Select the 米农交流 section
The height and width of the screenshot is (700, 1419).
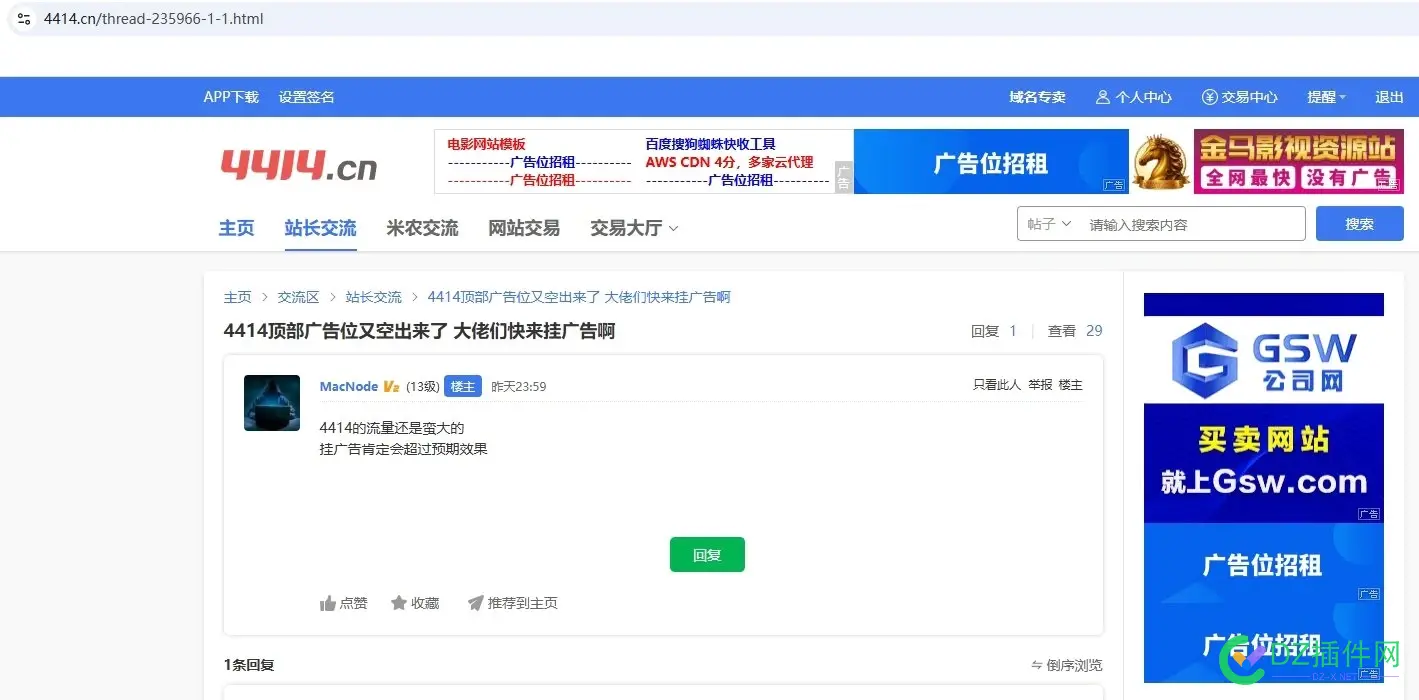(422, 227)
